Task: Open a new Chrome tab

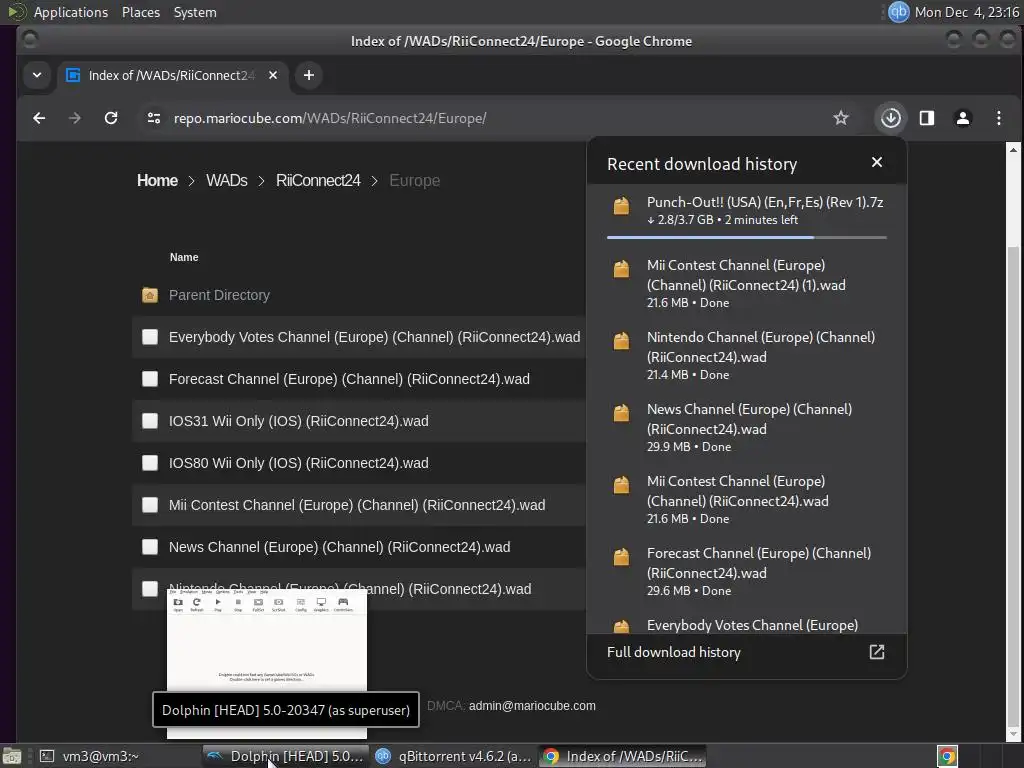Action: pos(309,75)
